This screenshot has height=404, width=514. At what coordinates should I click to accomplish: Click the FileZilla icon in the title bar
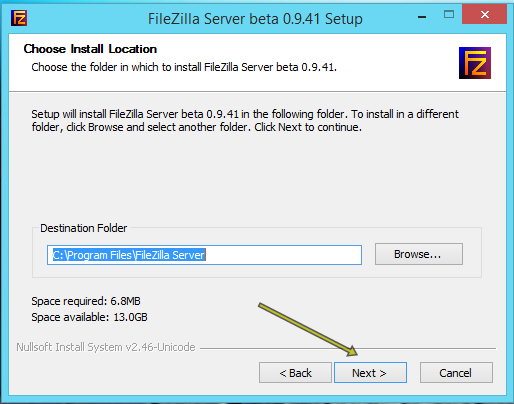click(x=19, y=18)
